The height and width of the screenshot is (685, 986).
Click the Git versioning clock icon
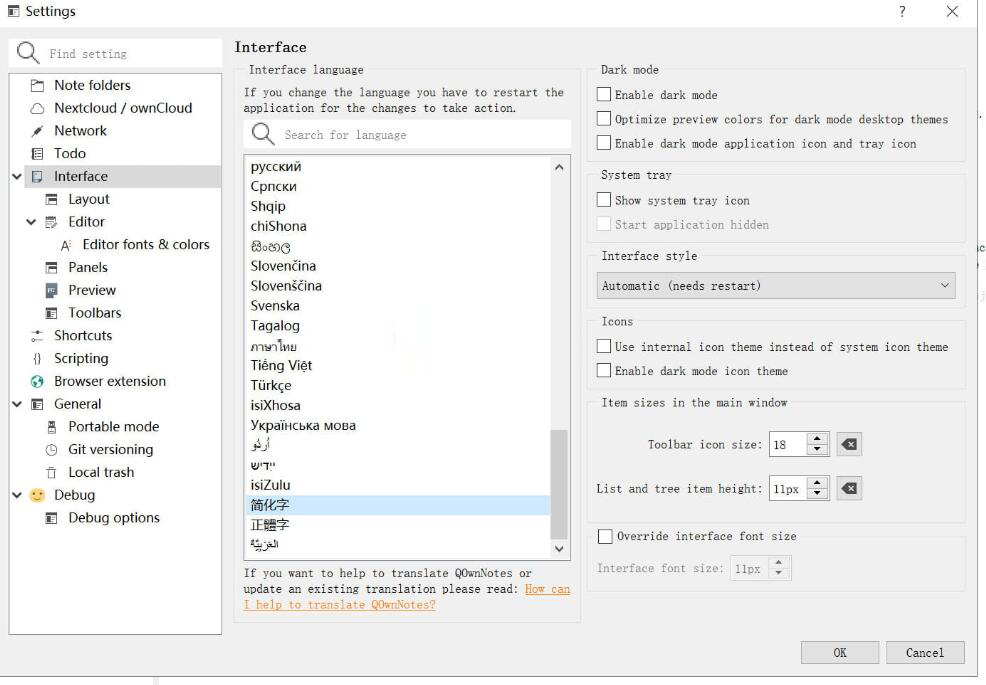click(52, 450)
